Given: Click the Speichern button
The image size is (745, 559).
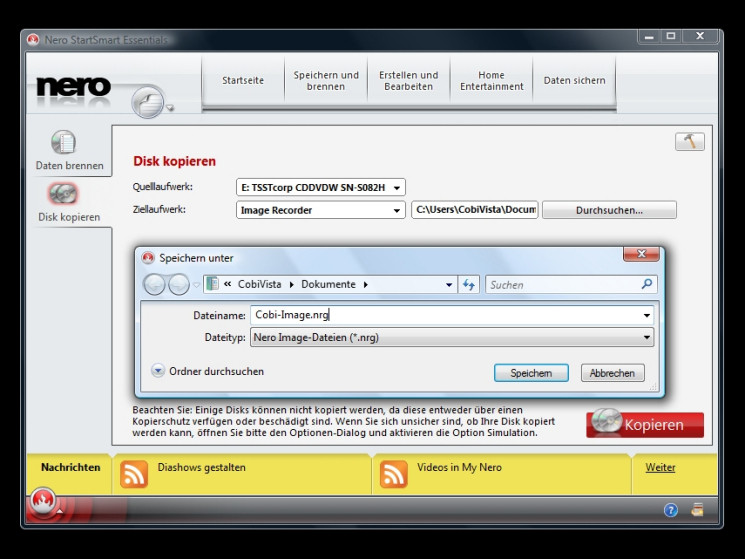Looking at the screenshot, I should [531, 373].
